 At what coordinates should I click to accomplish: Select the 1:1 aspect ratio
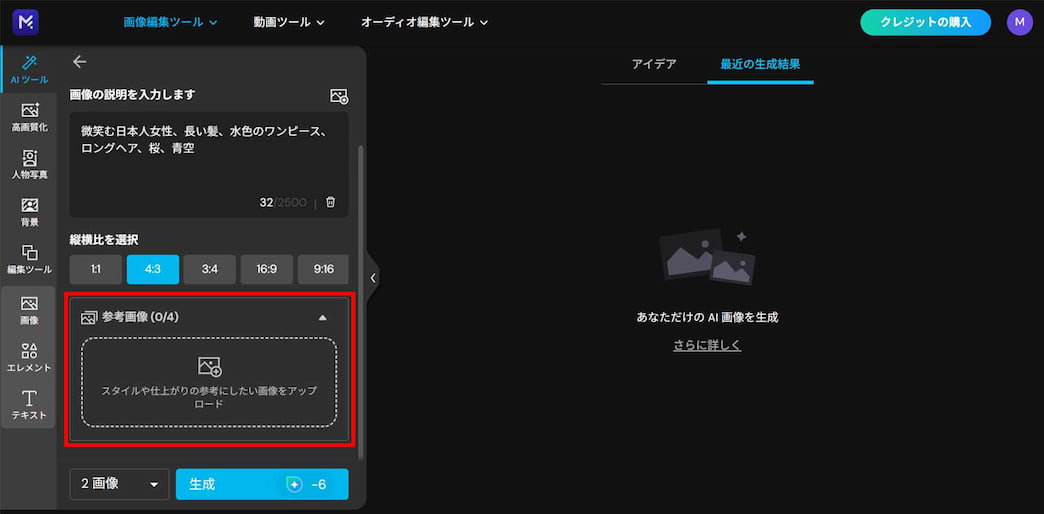[x=96, y=270]
